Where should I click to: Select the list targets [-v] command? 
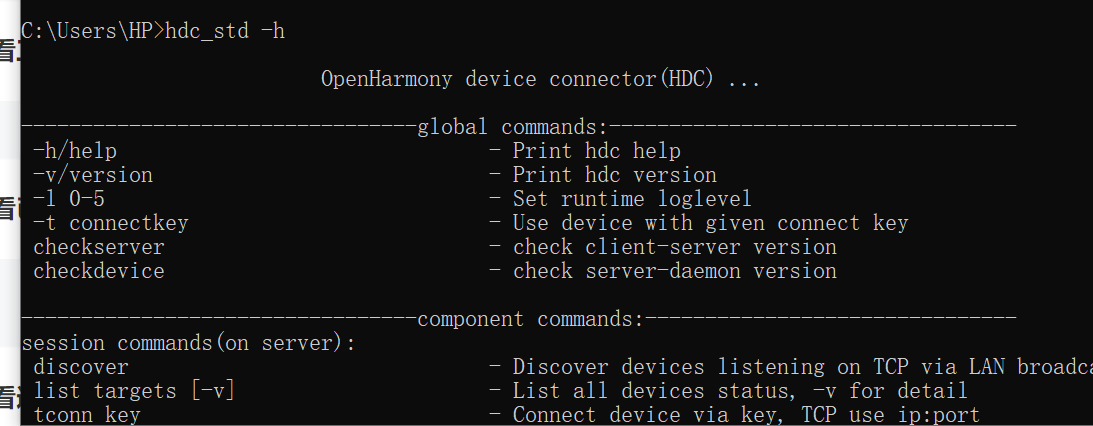[x=135, y=391]
